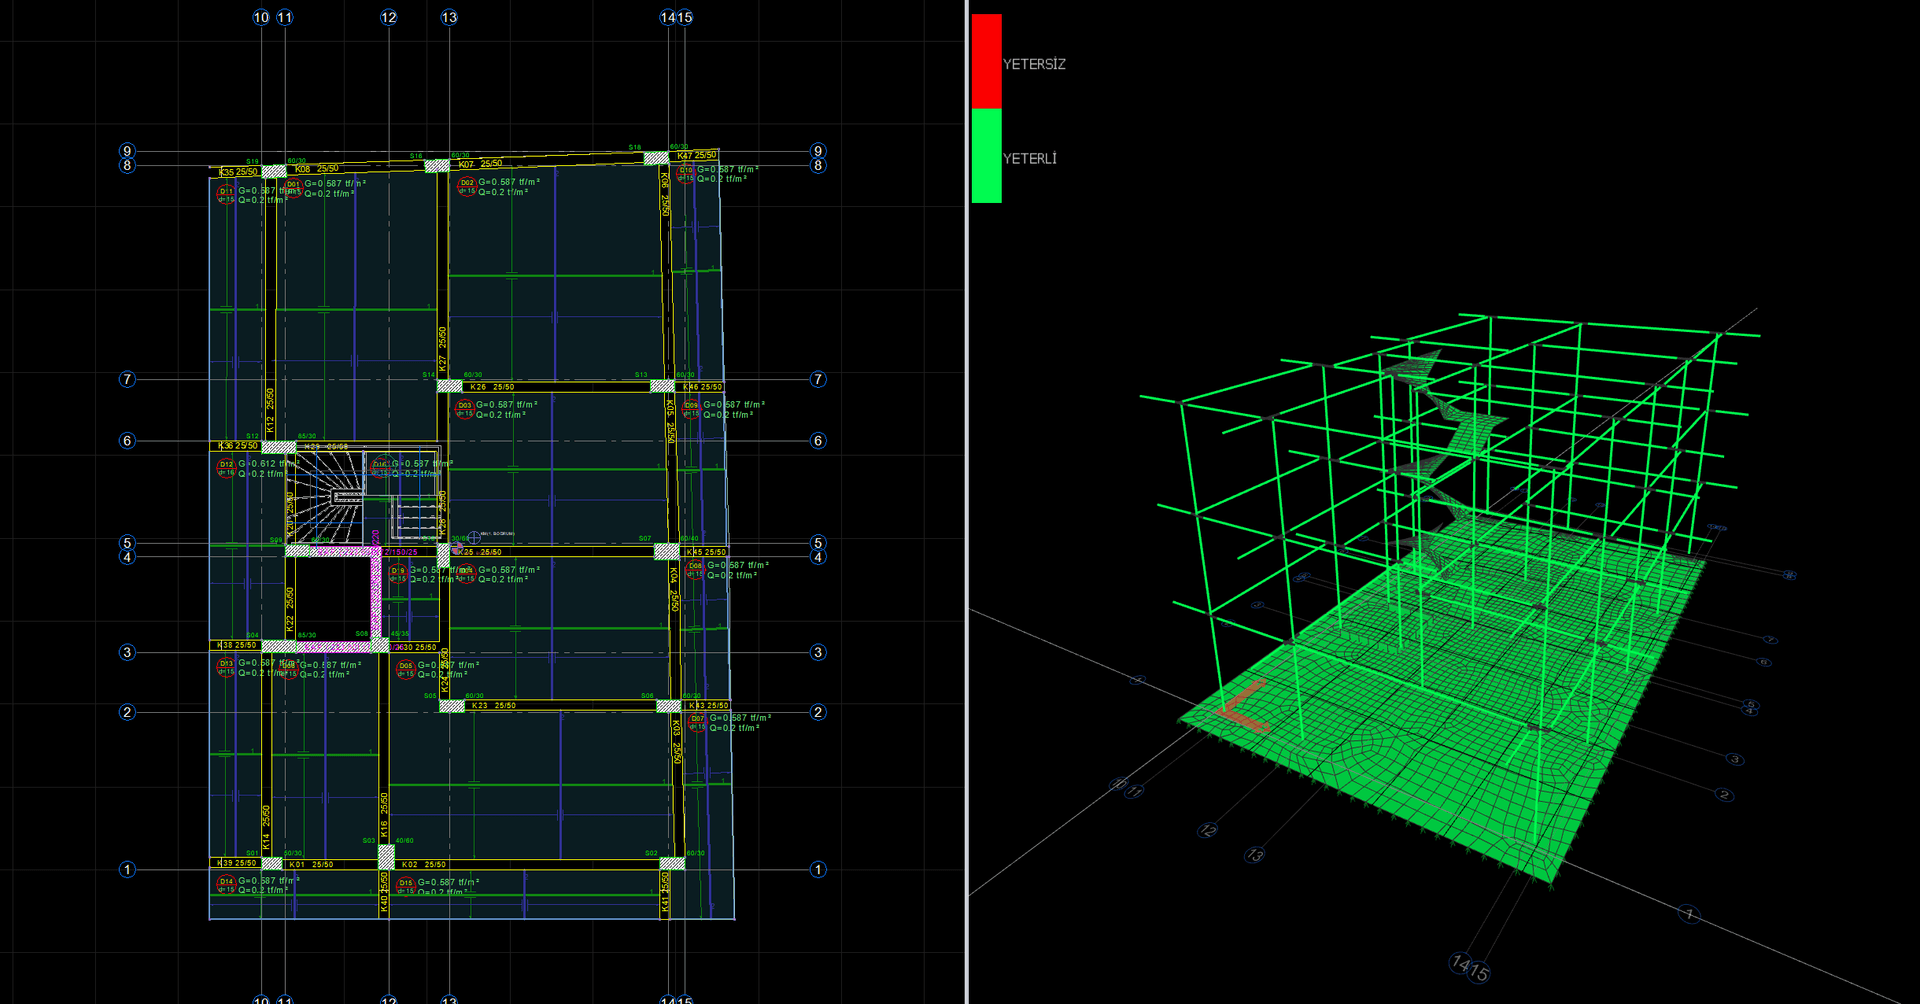Click the vertical divider between the two viewports
This screenshot has height=1004, width=1920.
pos(967,502)
